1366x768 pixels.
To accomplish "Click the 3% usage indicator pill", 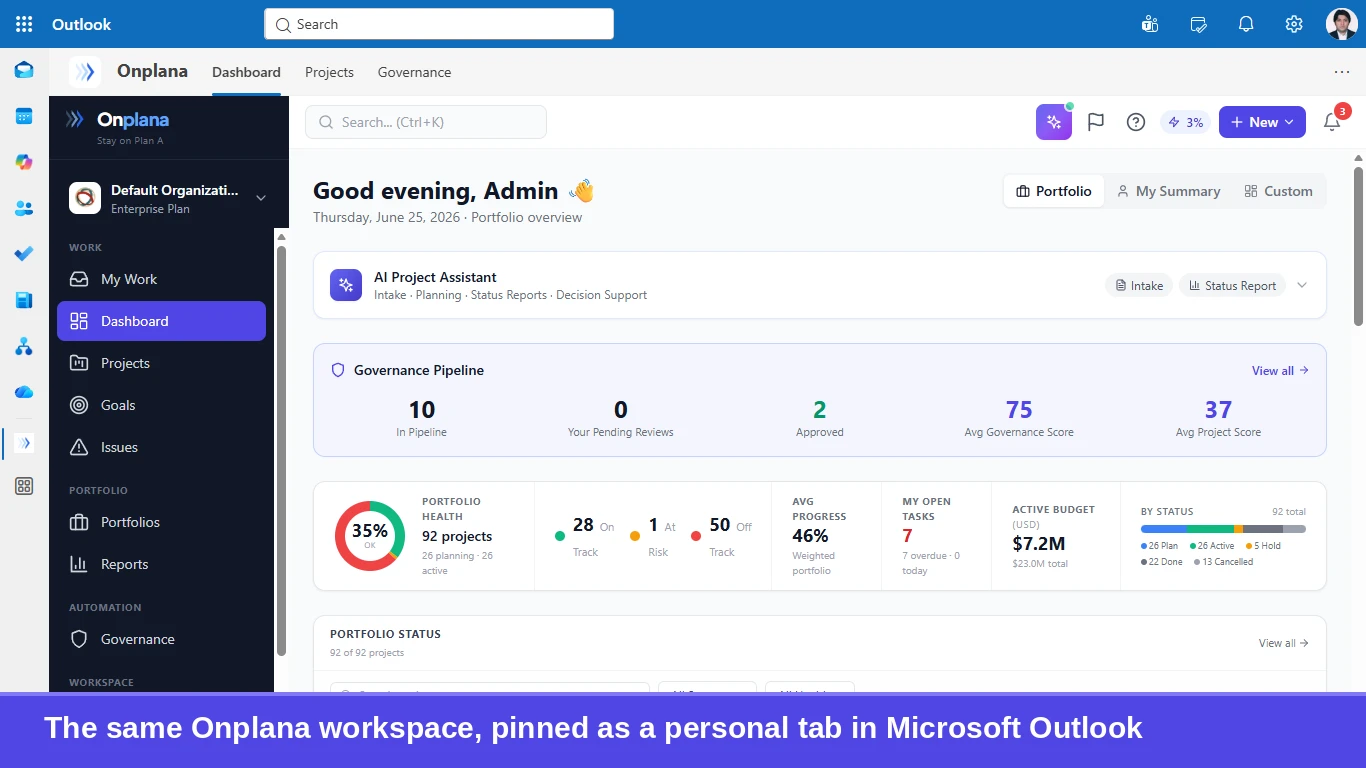I will [x=1186, y=122].
